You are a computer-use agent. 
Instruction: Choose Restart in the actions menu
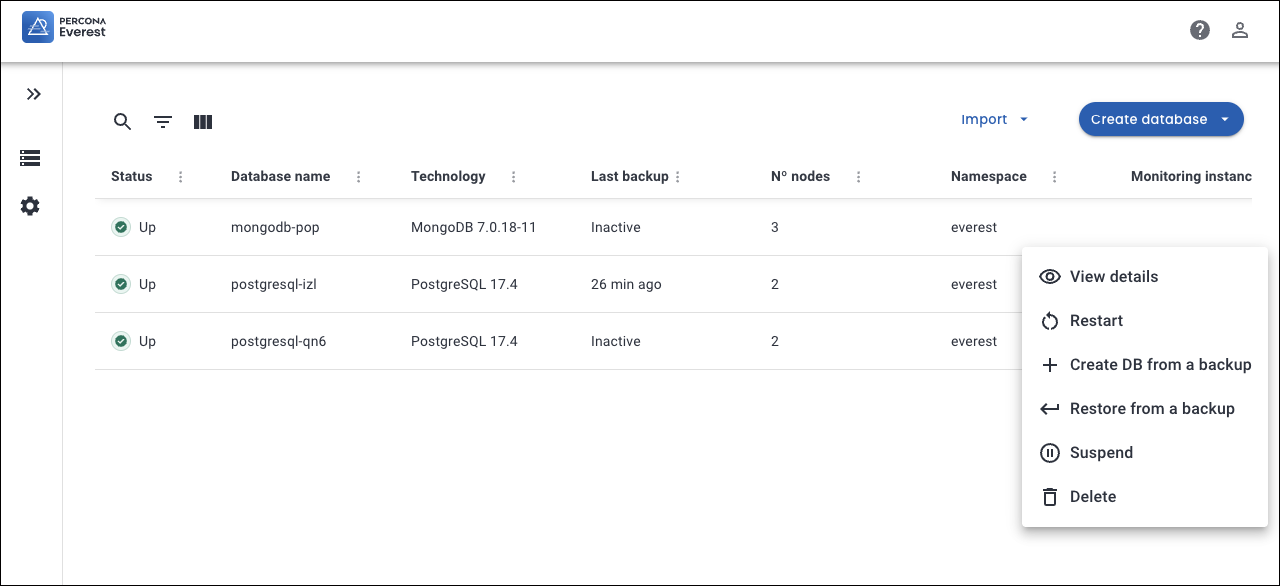coord(1096,321)
